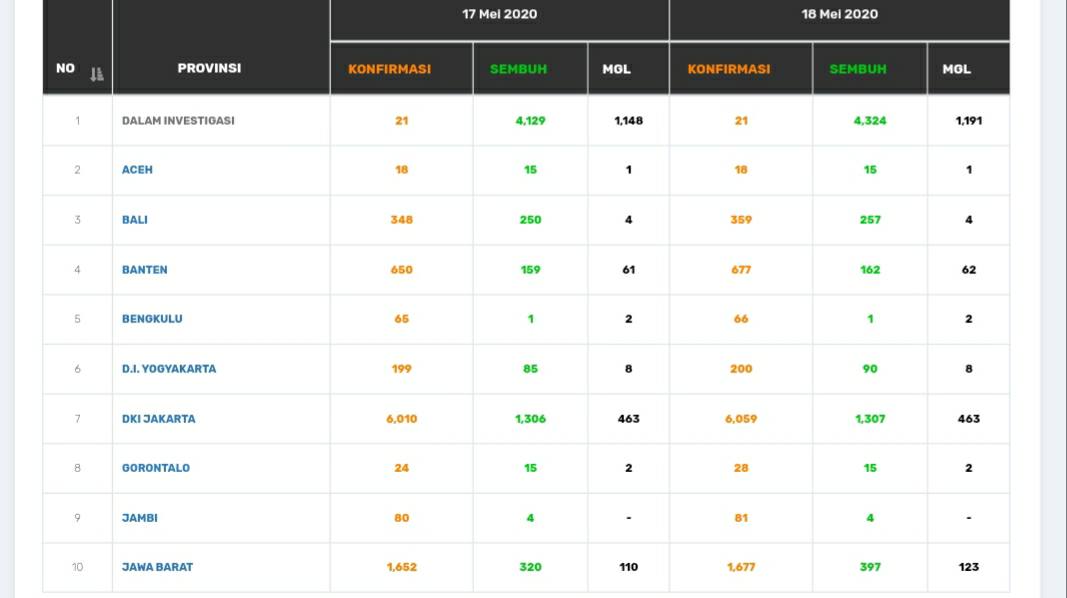The width and height of the screenshot is (1067, 598).
Task: Click the PROVINSI column header
Action: coord(209,69)
